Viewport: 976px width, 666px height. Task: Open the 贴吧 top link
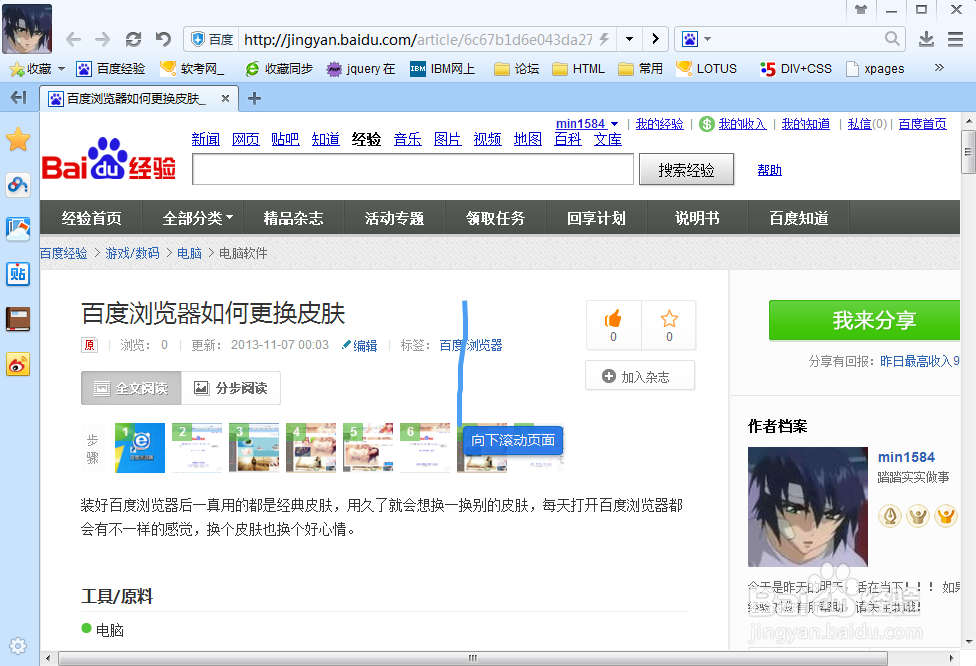[285, 139]
